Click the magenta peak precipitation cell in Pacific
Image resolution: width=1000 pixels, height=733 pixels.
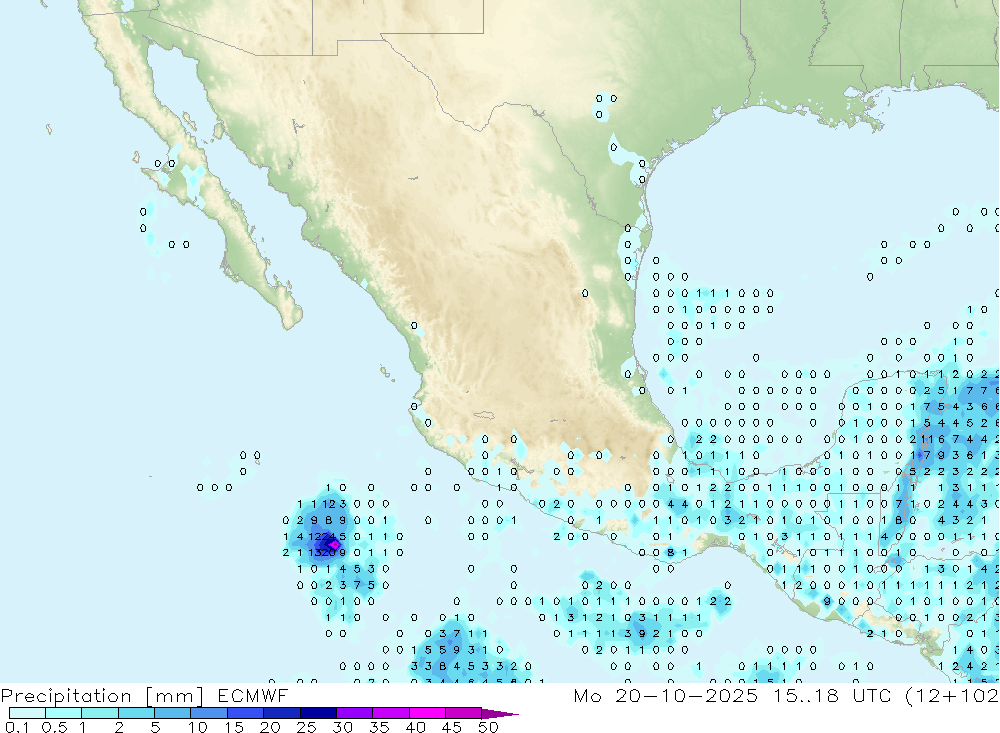[334, 544]
